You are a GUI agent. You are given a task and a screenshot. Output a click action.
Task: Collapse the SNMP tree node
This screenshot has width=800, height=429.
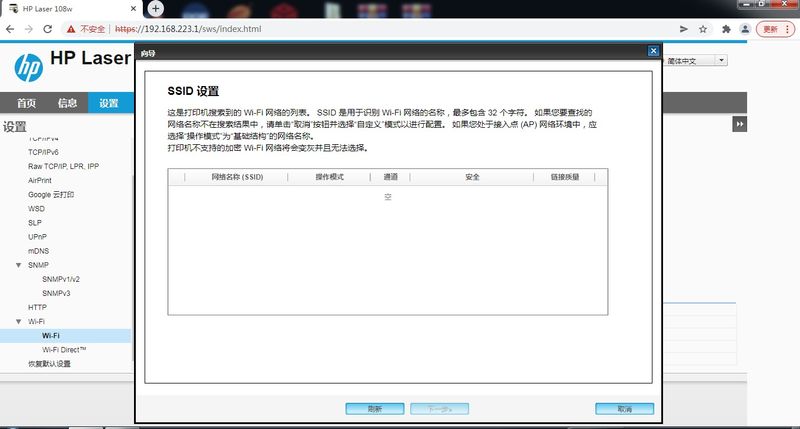coord(18,265)
